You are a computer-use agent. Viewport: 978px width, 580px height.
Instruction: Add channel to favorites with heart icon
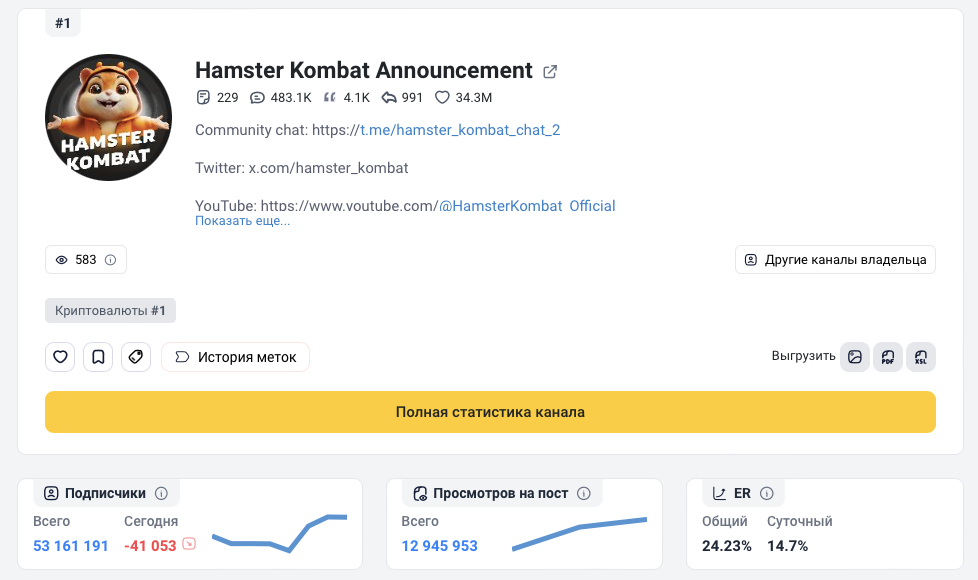pos(60,357)
